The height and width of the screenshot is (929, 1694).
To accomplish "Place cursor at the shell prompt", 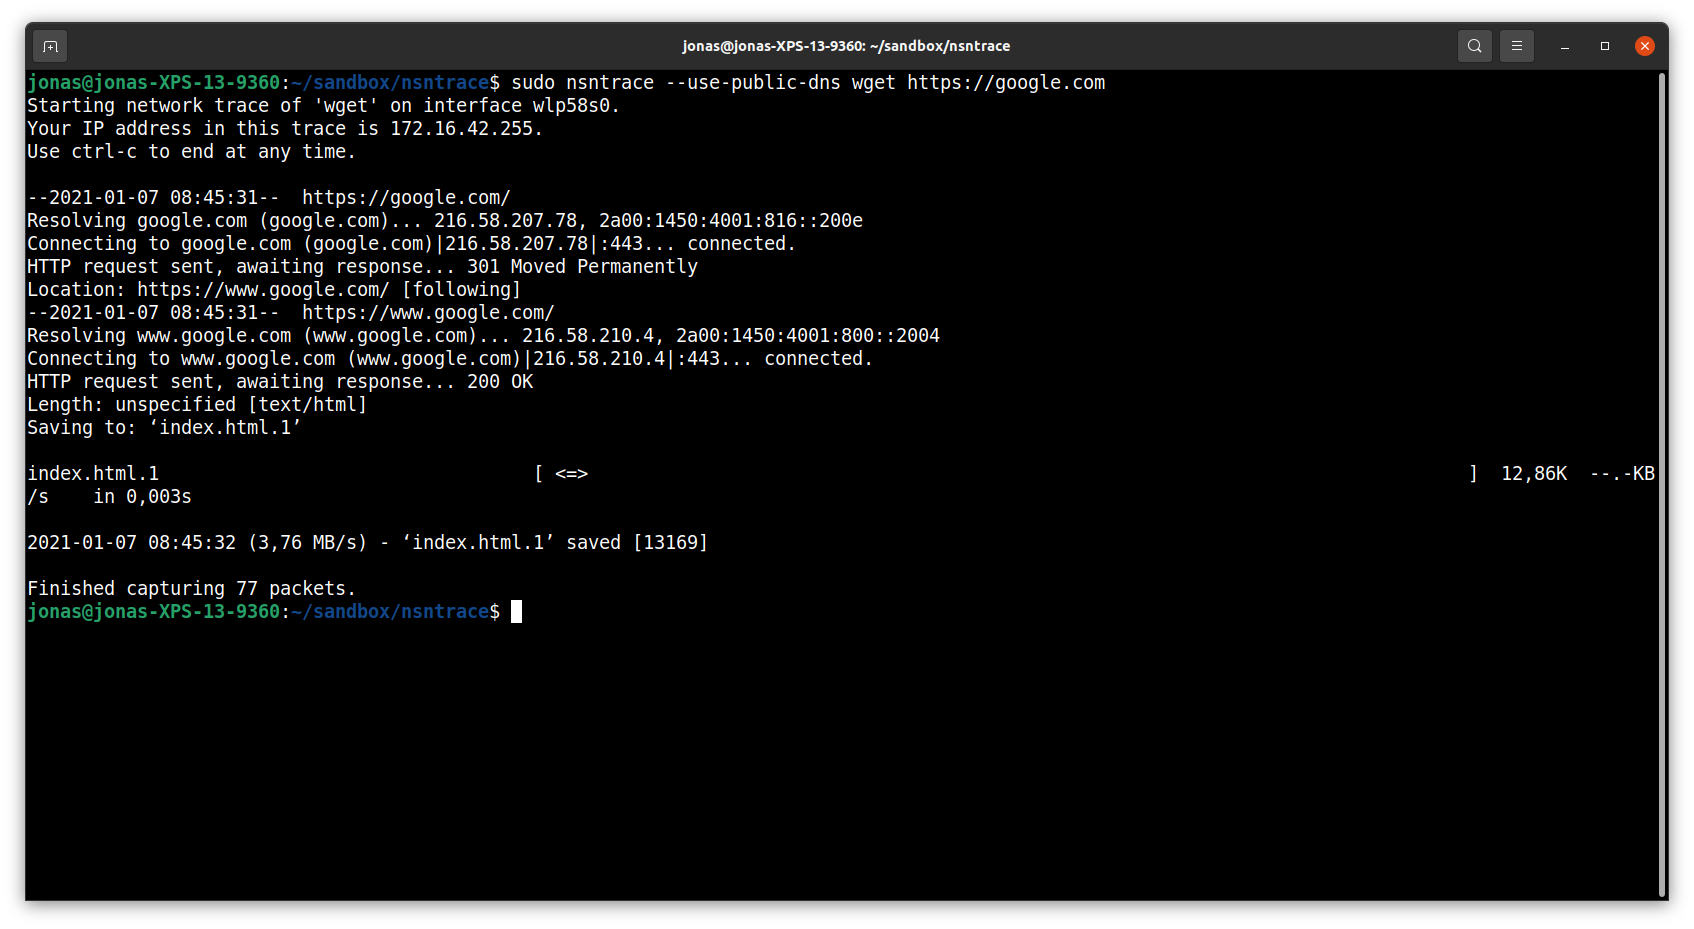I will 516,611.
